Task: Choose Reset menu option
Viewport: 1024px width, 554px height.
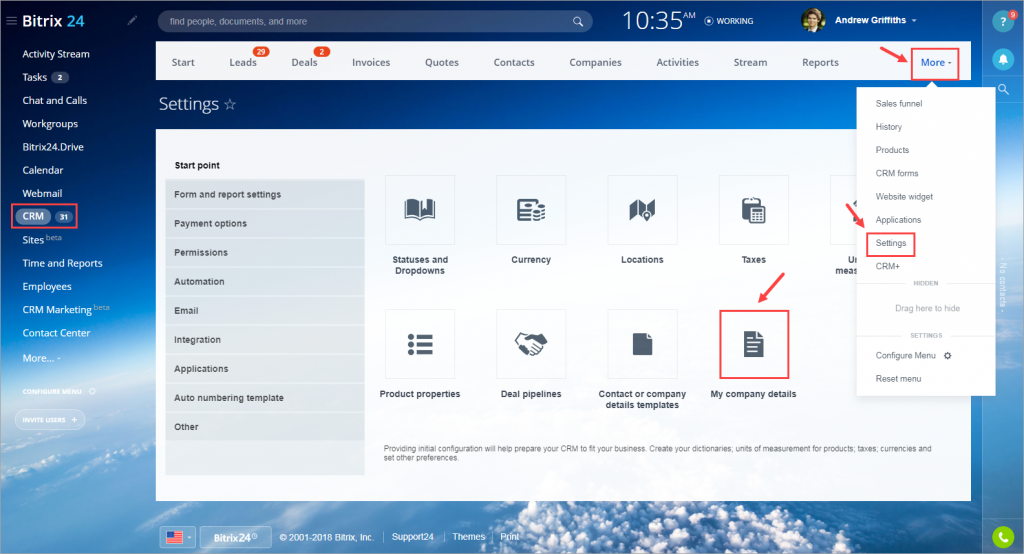Action: coord(898,379)
